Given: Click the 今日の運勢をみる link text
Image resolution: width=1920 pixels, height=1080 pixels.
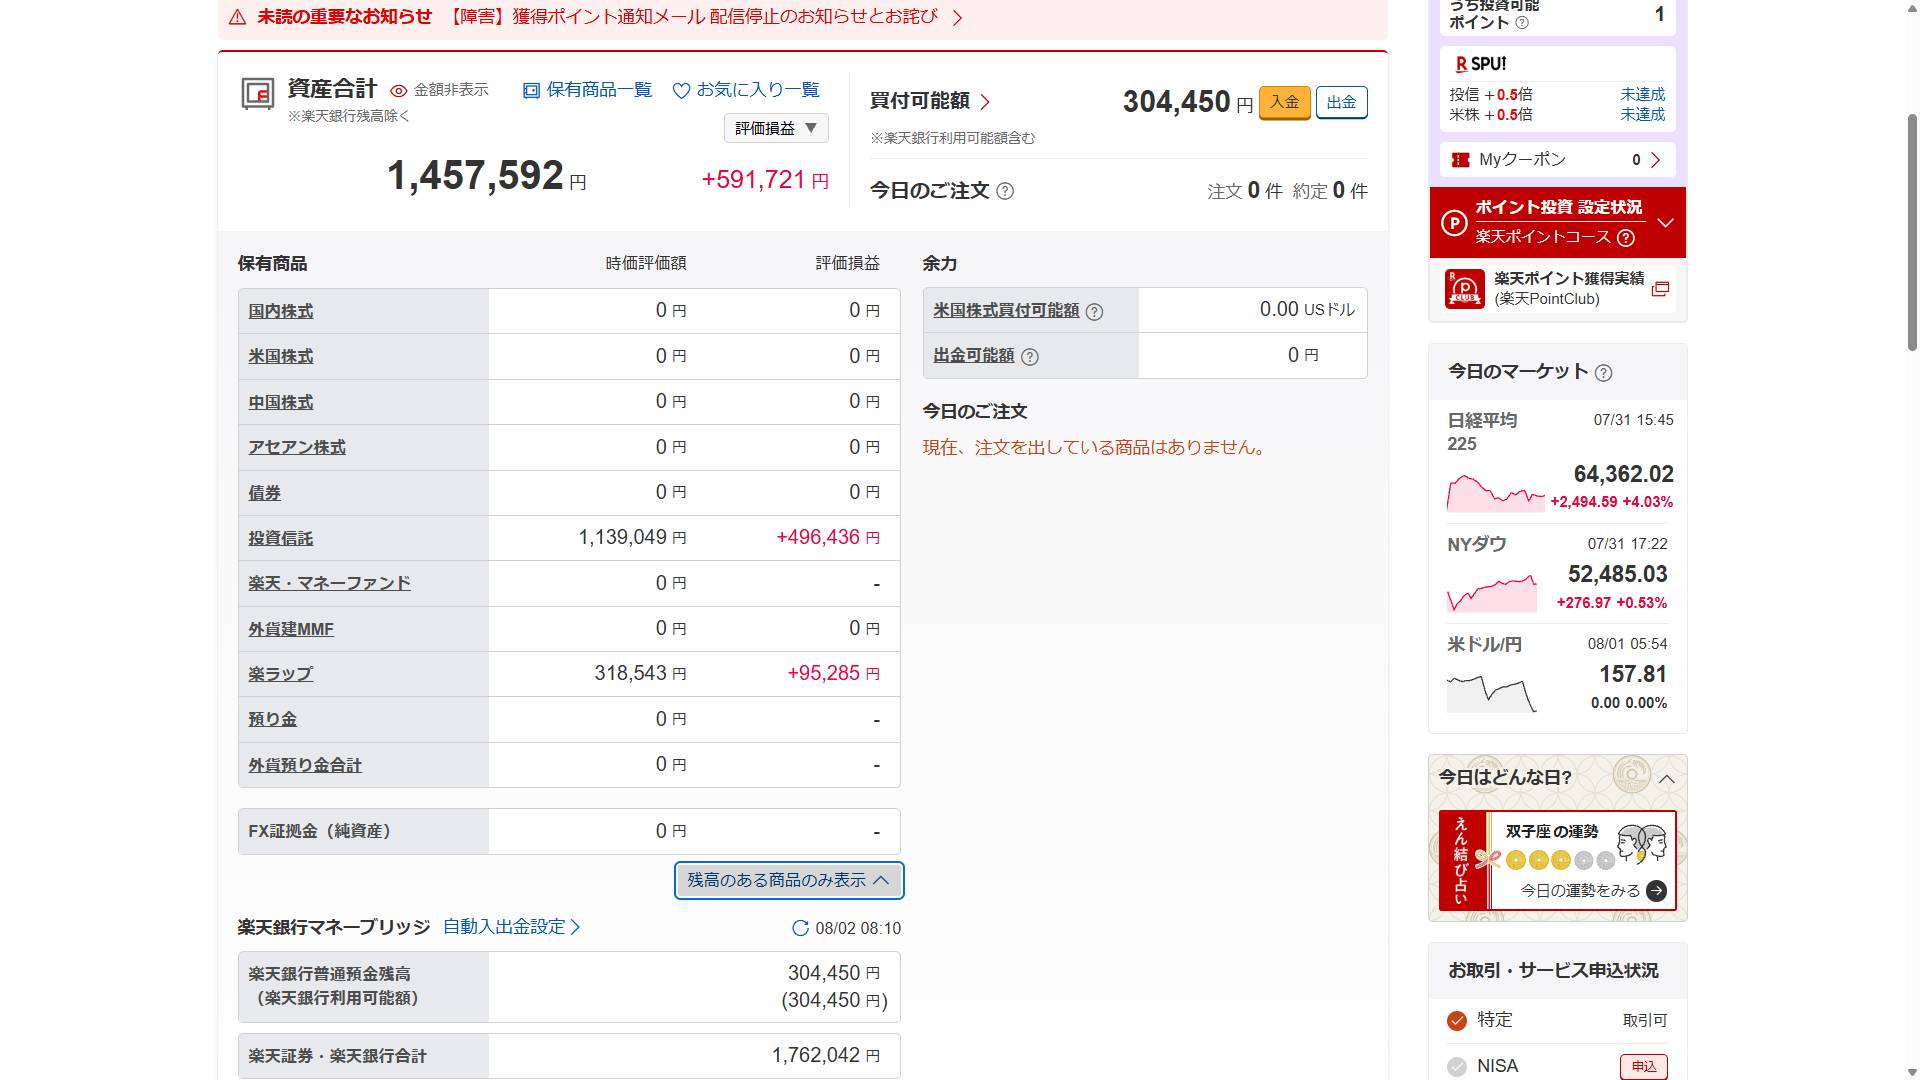Looking at the screenshot, I should [1580, 891].
